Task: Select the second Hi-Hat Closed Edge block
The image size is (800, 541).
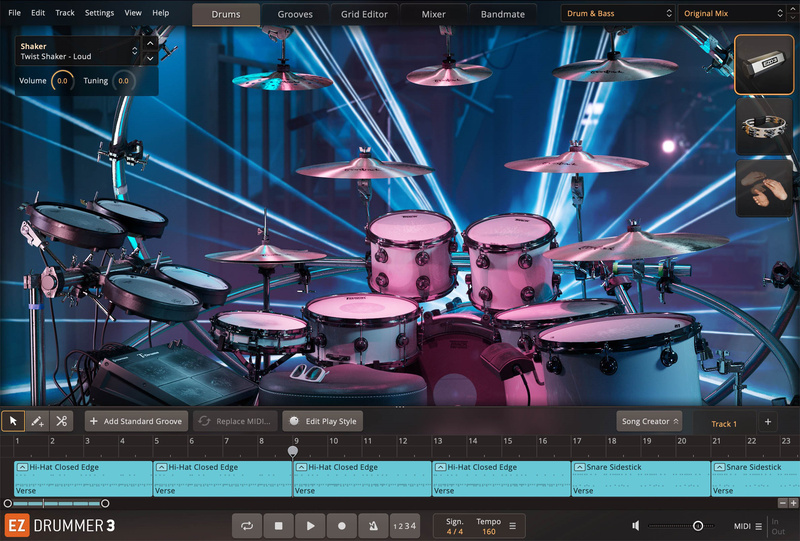Action: [x=222, y=479]
